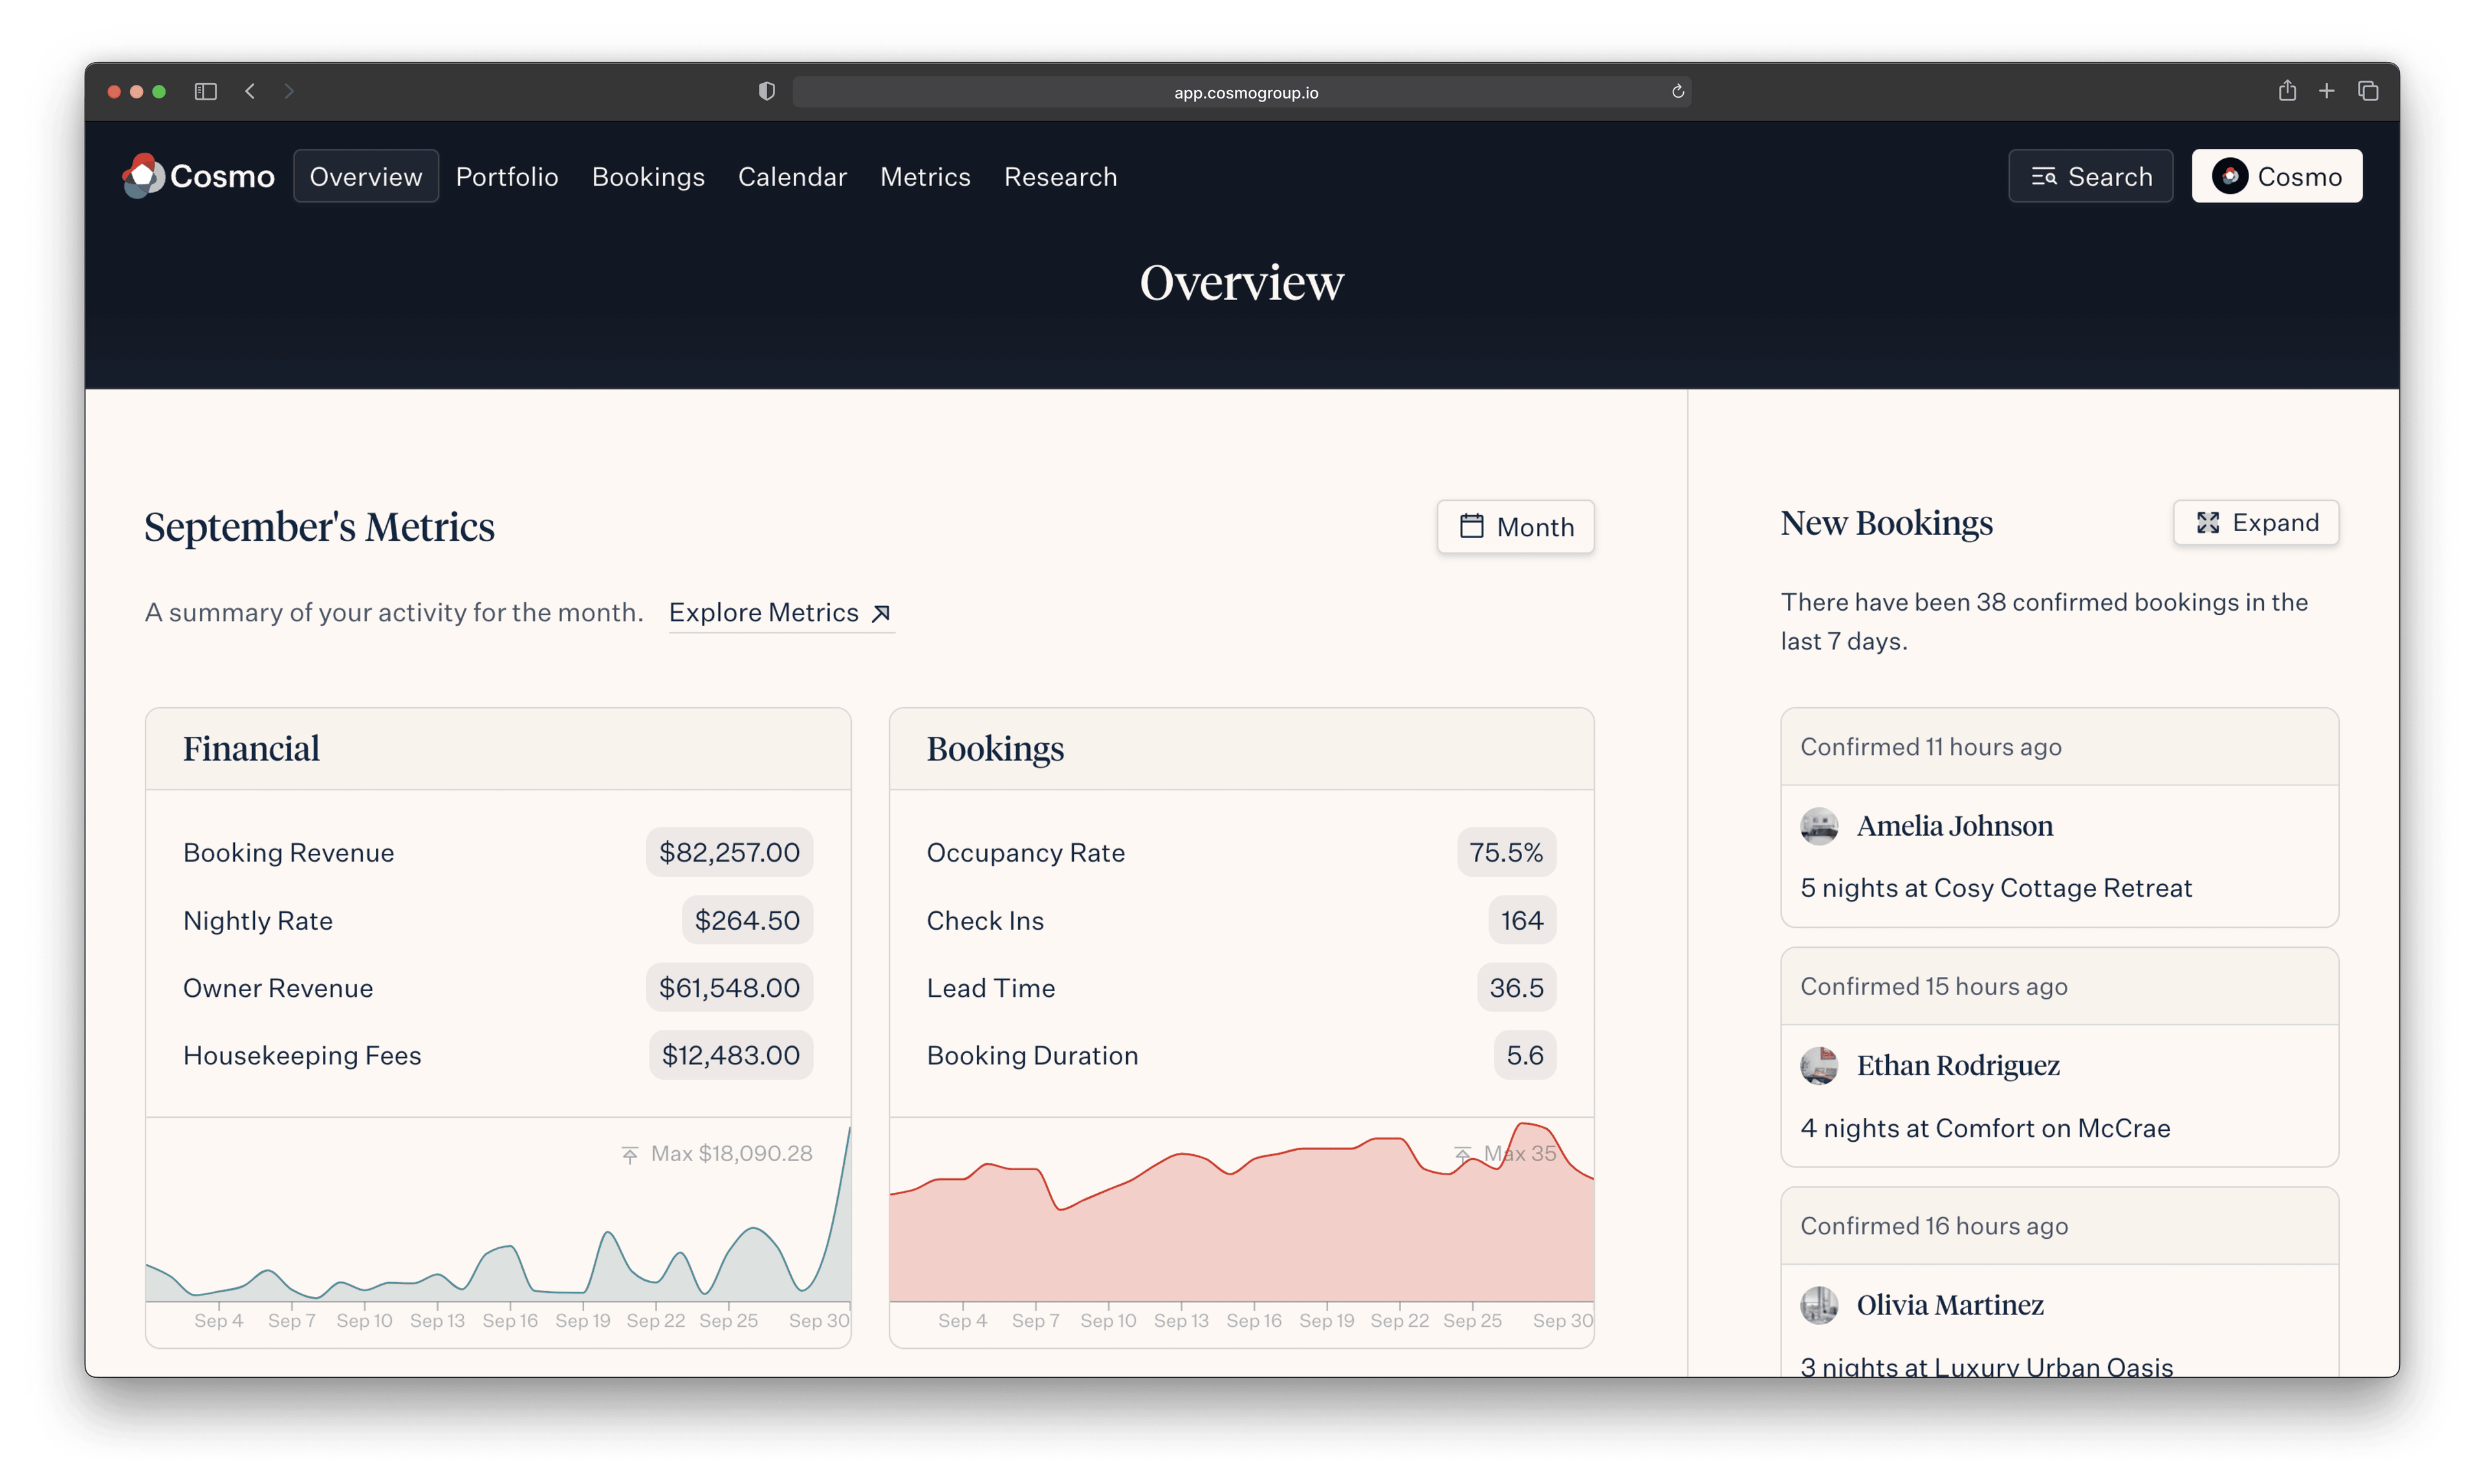Viewport: 2484px width, 1484px height.
Task: Click the browser back arrow
Action: 250,92
